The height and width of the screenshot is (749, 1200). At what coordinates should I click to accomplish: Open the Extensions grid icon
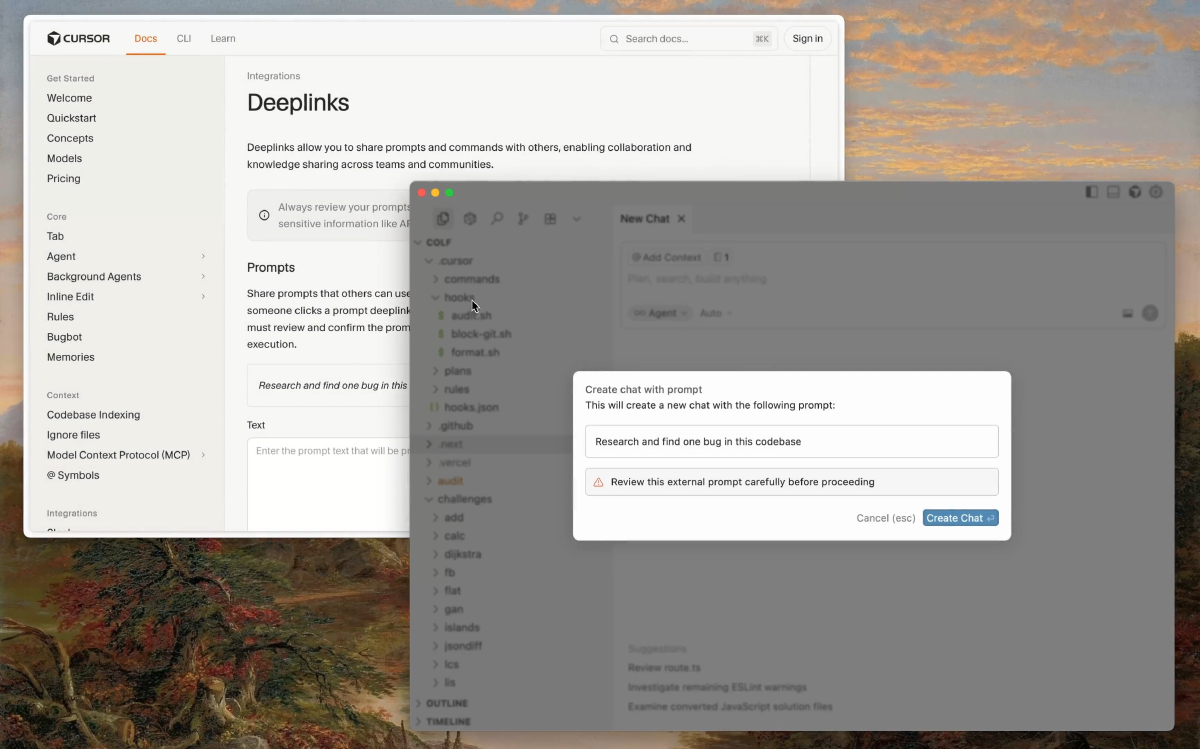click(550, 219)
